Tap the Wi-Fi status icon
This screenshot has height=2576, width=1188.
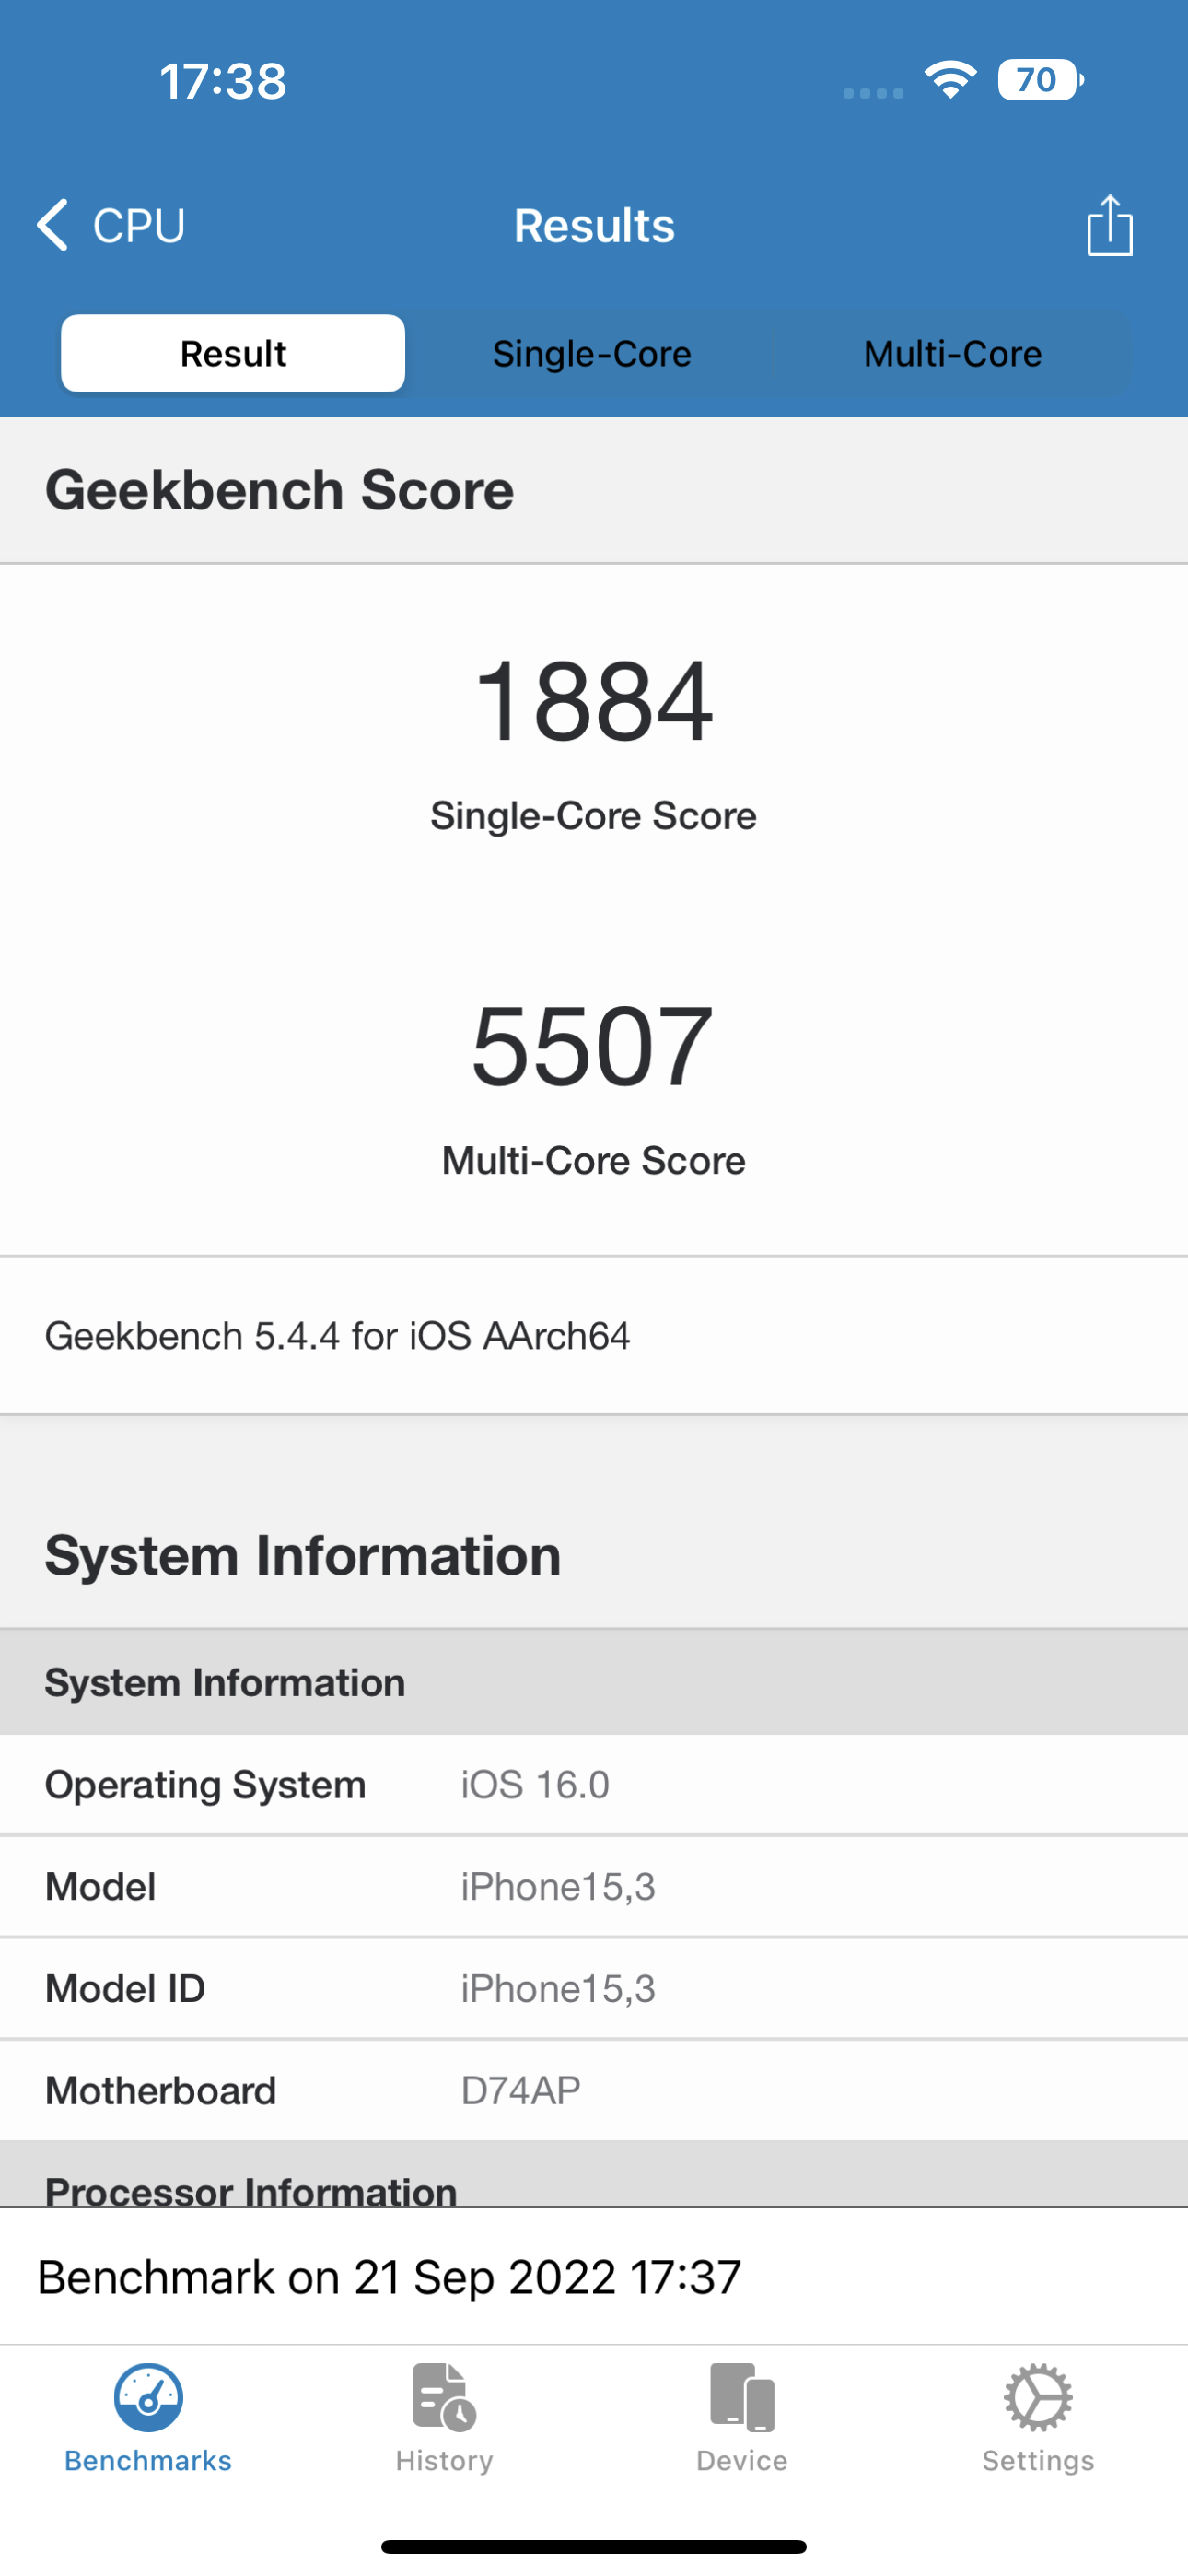click(950, 80)
